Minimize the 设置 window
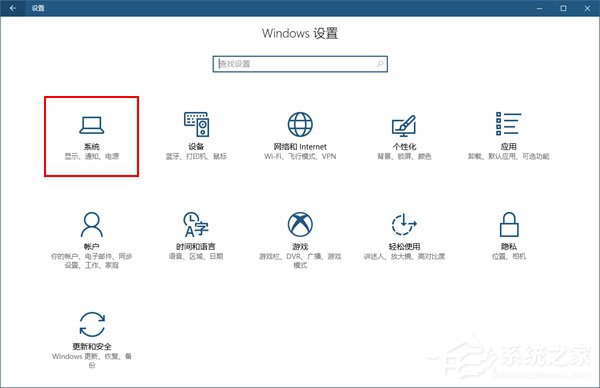Viewport: 600px width, 388px height. (540, 8)
